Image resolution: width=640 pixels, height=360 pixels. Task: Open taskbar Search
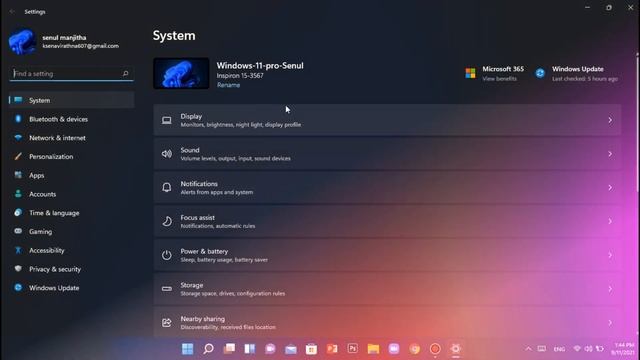pyautogui.click(x=208, y=349)
